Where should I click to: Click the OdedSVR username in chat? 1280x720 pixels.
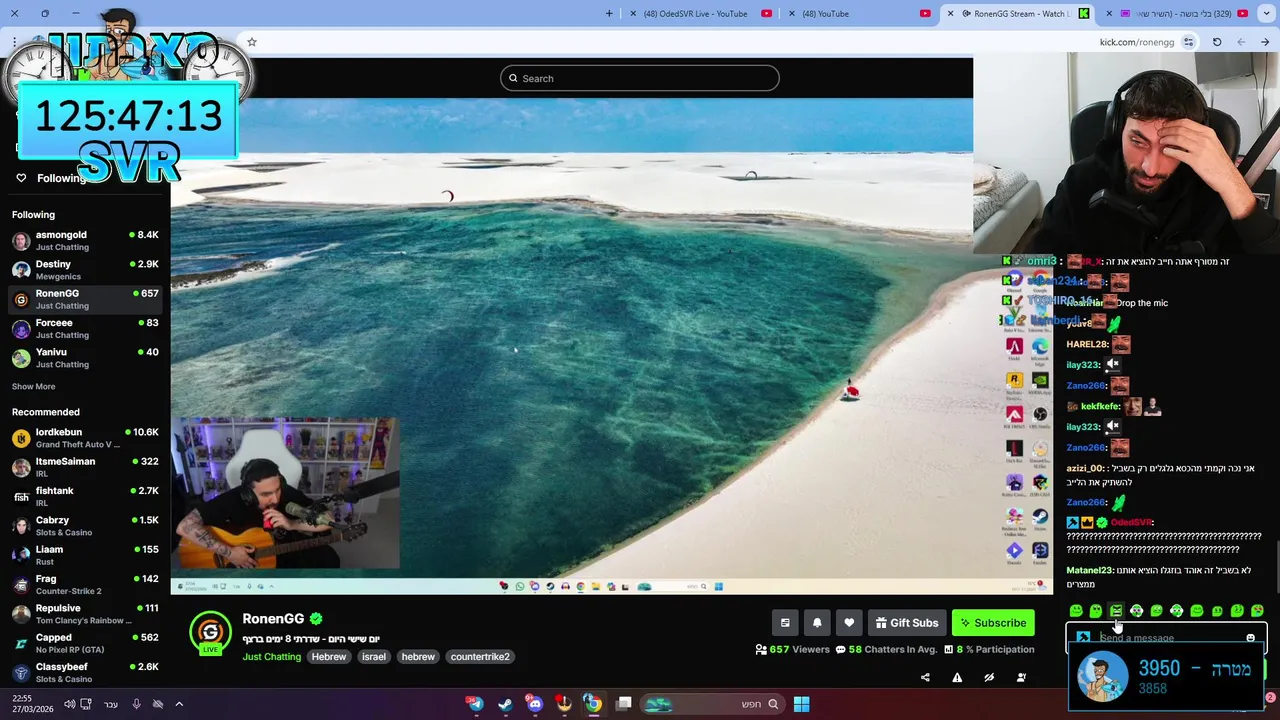pyautogui.click(x=1132, y=522)
